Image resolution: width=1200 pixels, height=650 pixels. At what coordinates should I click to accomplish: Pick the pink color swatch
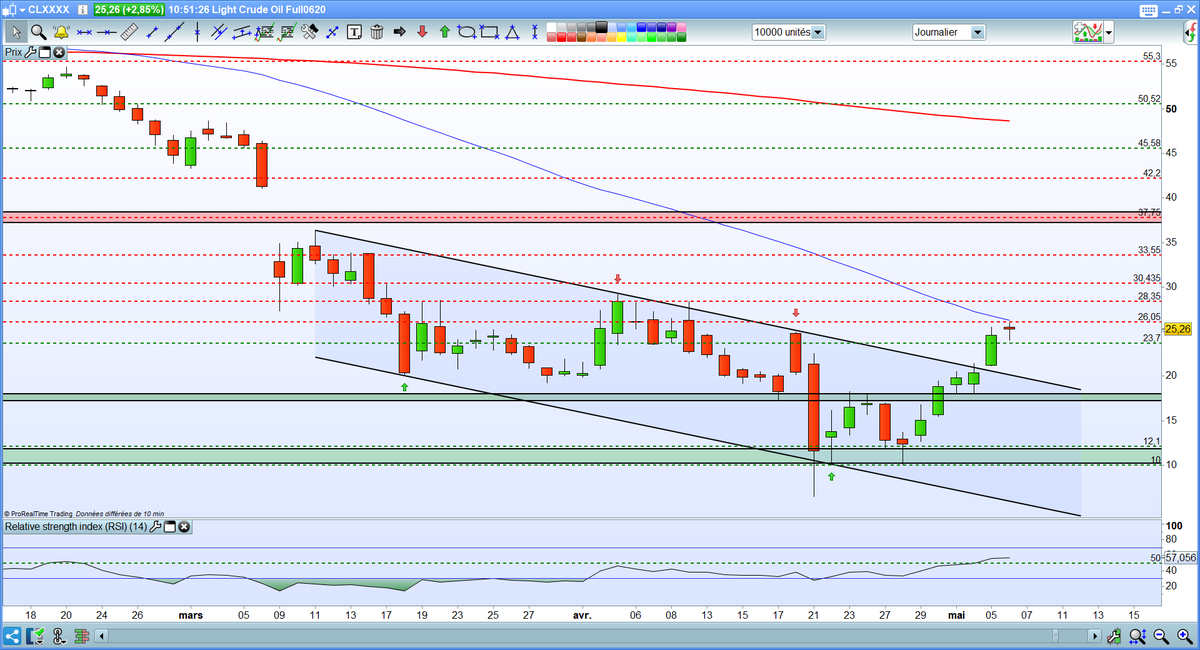click(681, 27)
